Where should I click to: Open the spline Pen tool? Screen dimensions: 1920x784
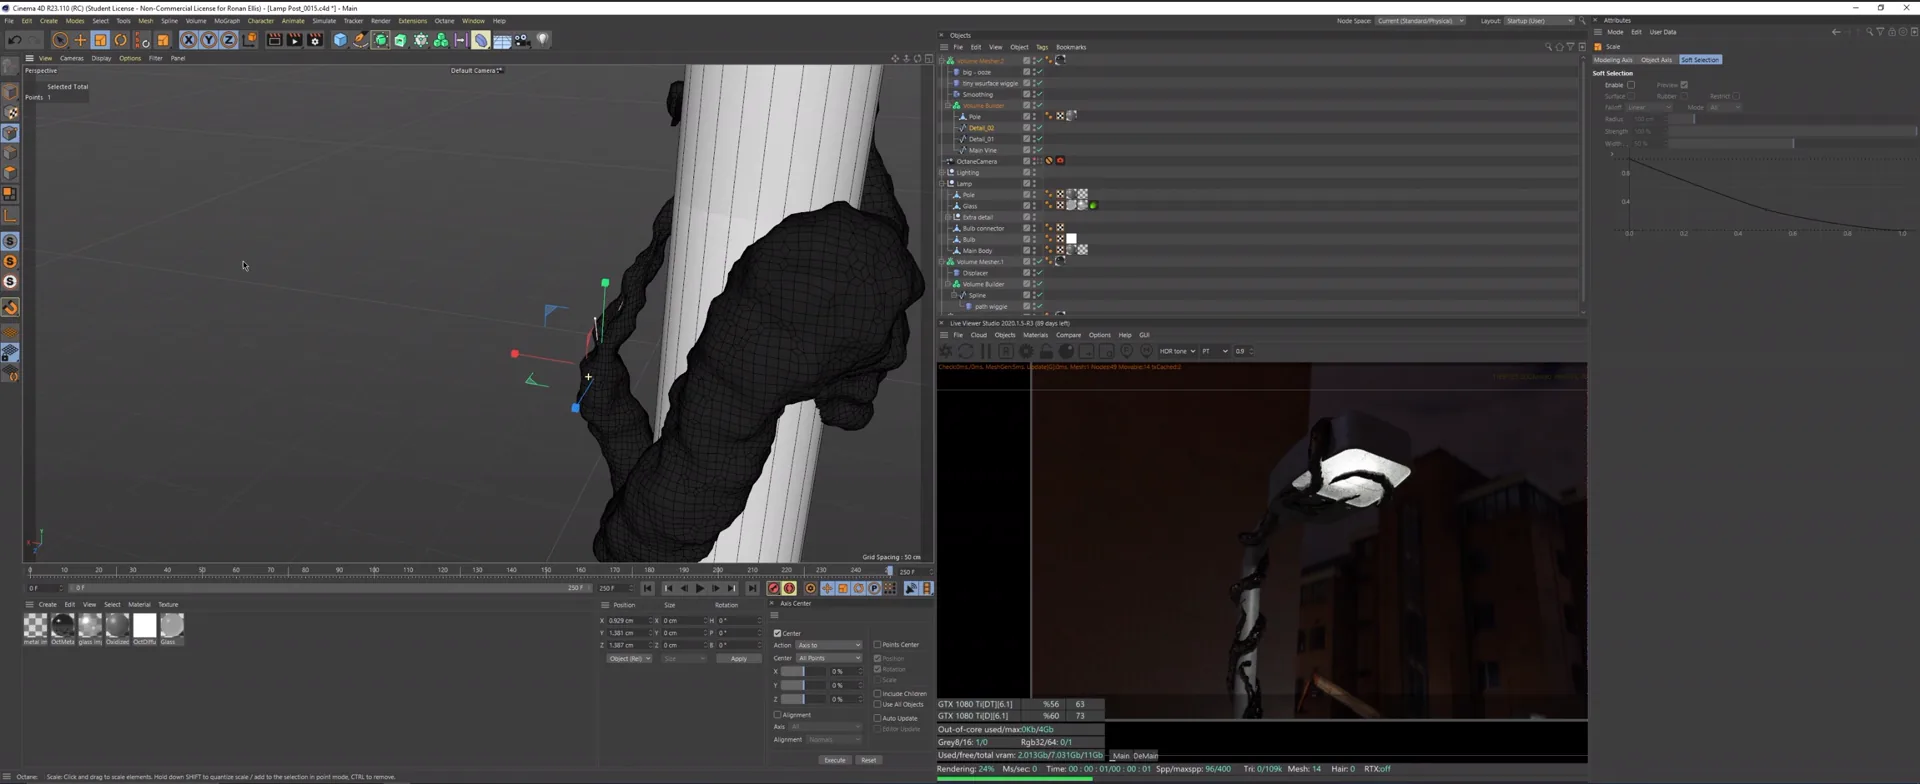pyautogui.click(x=360, y=40)
